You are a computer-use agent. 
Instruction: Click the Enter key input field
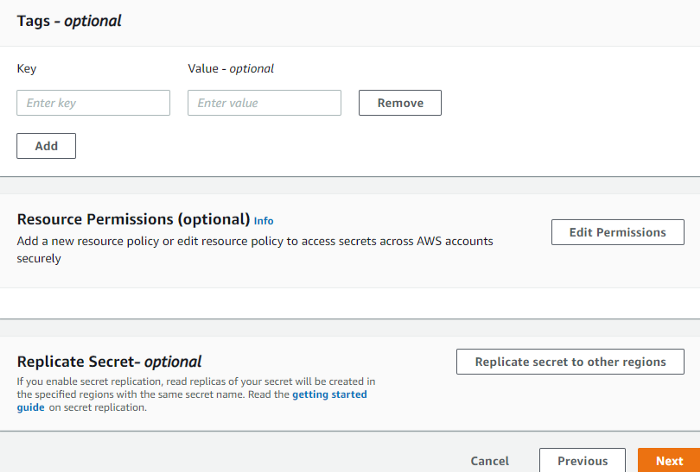click(93, 103)
